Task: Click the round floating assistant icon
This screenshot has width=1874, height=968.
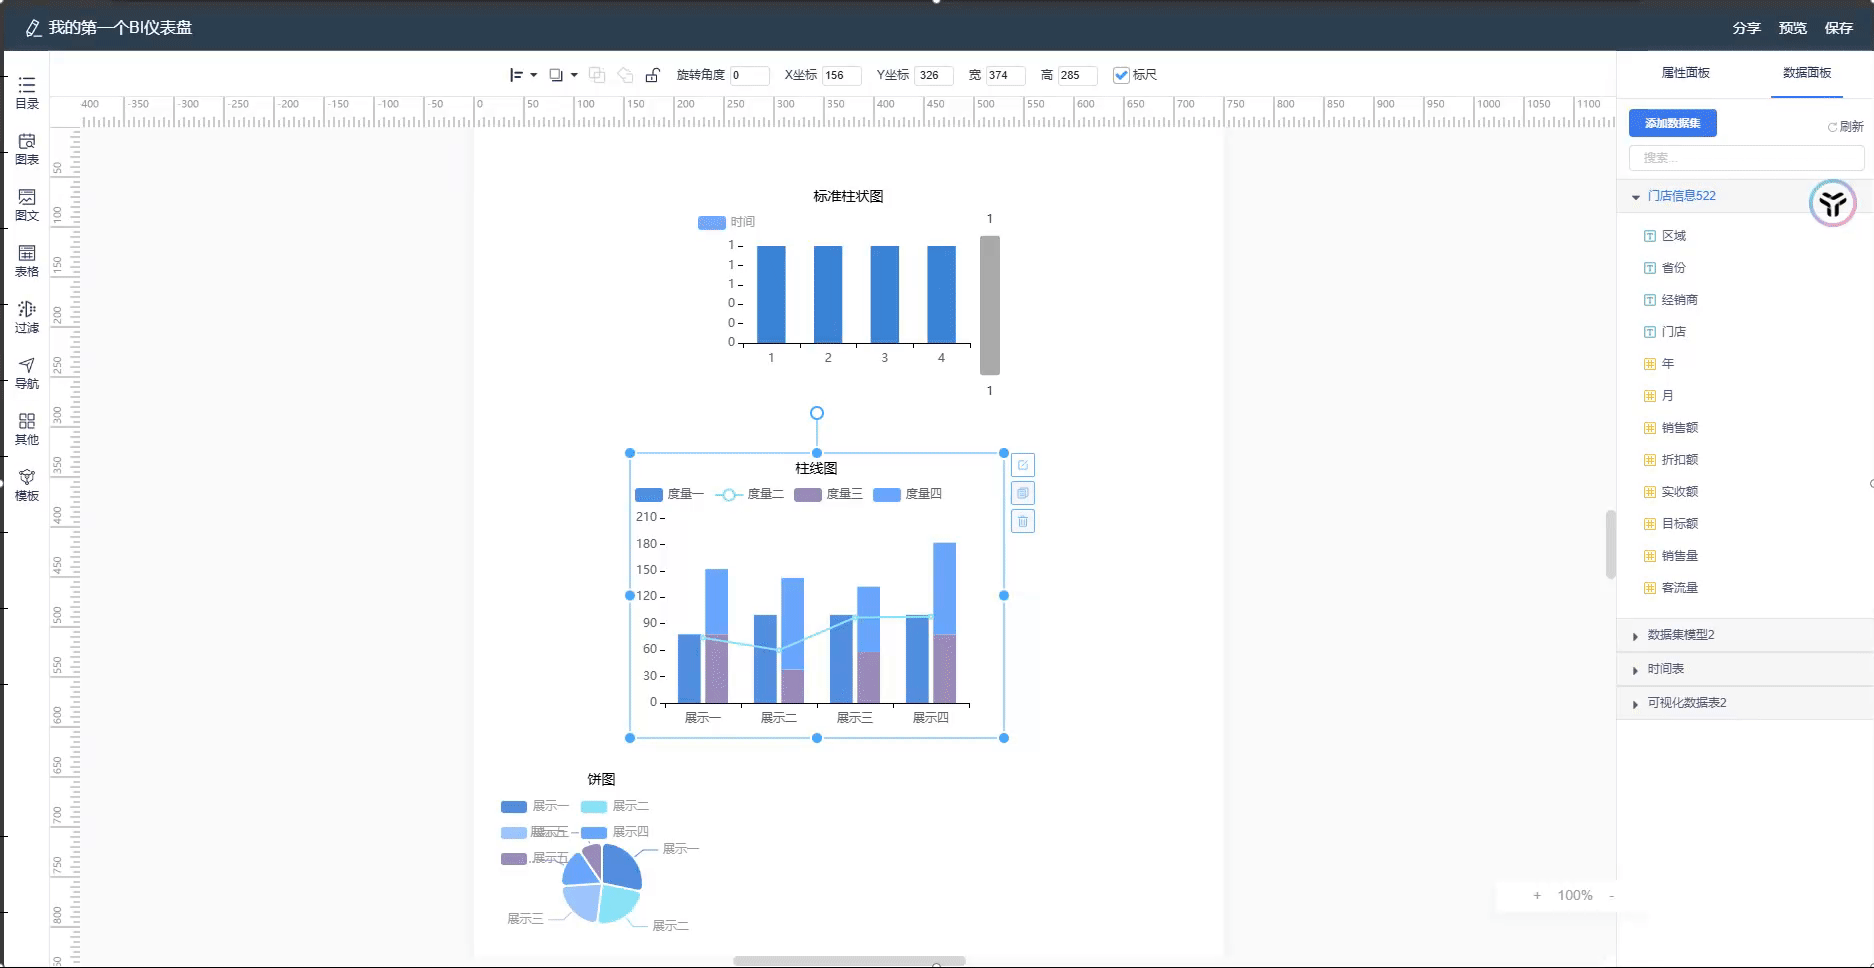Action: click(1832, 204)
